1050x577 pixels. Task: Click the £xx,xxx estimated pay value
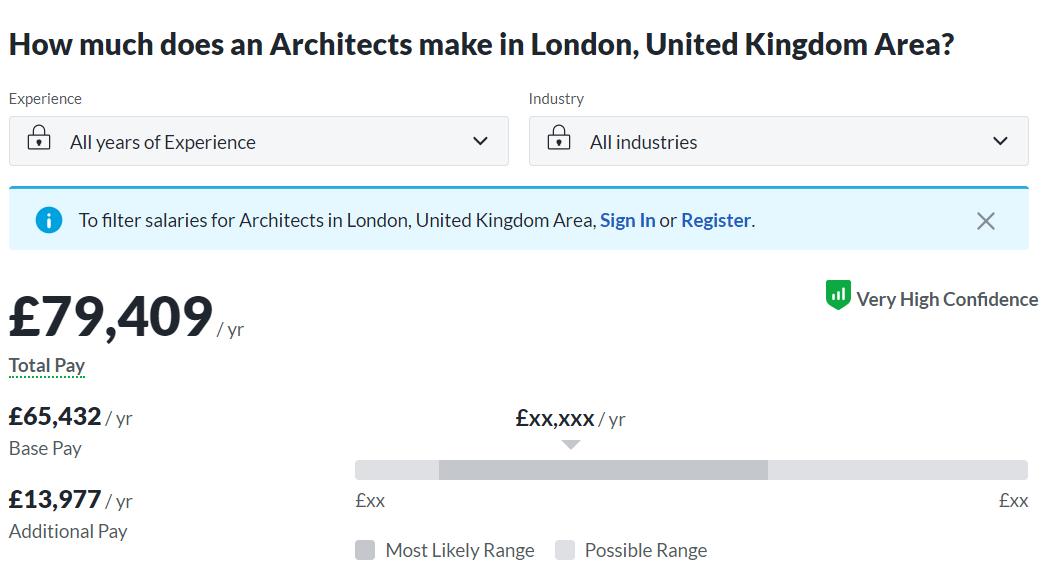click(556, 418)
